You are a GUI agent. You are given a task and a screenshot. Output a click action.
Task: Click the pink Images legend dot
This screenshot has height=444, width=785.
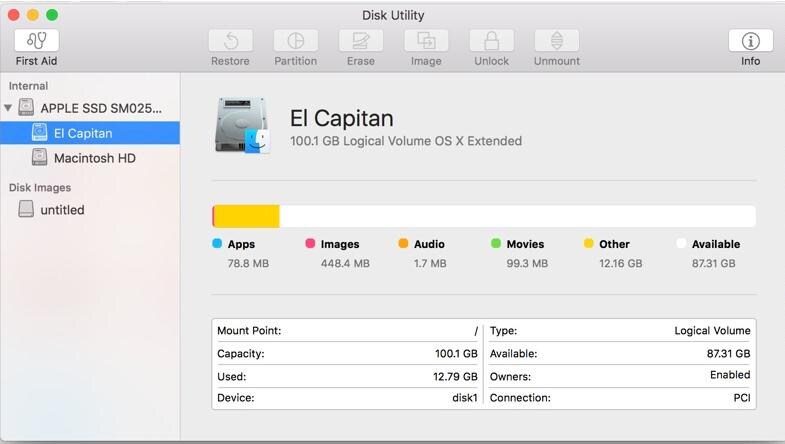(x=310, y=243)
